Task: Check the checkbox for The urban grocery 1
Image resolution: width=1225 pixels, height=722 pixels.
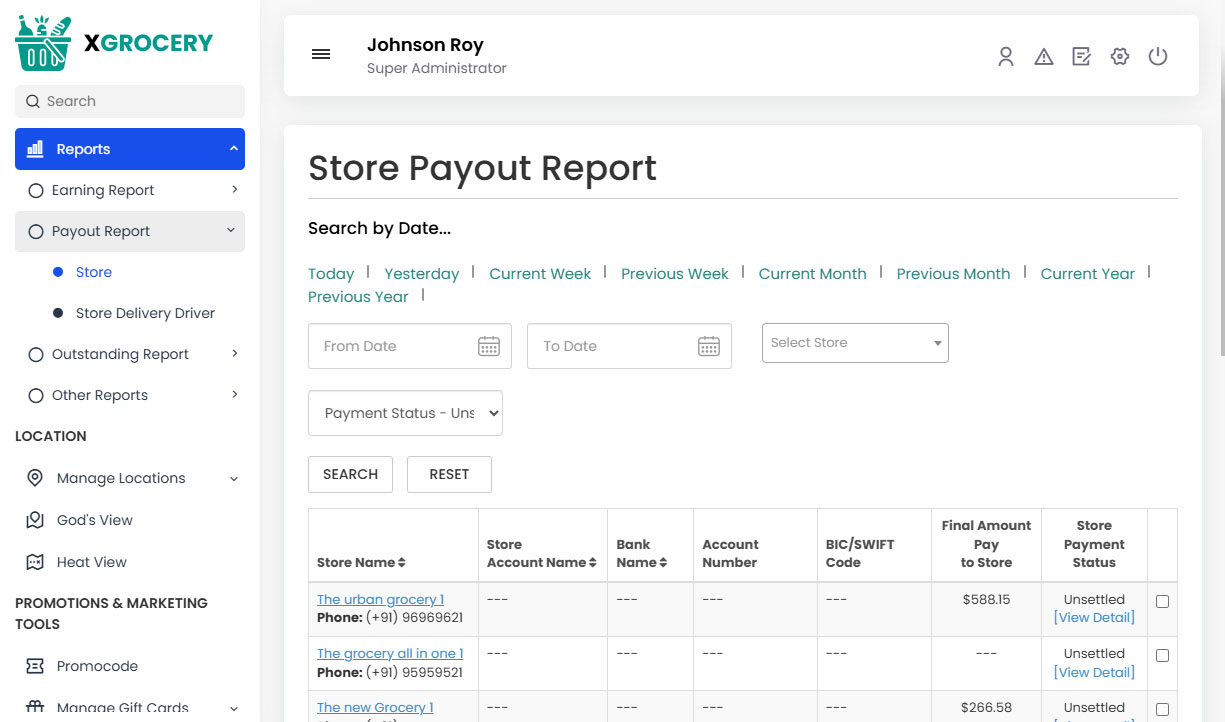Action: 1162,600
